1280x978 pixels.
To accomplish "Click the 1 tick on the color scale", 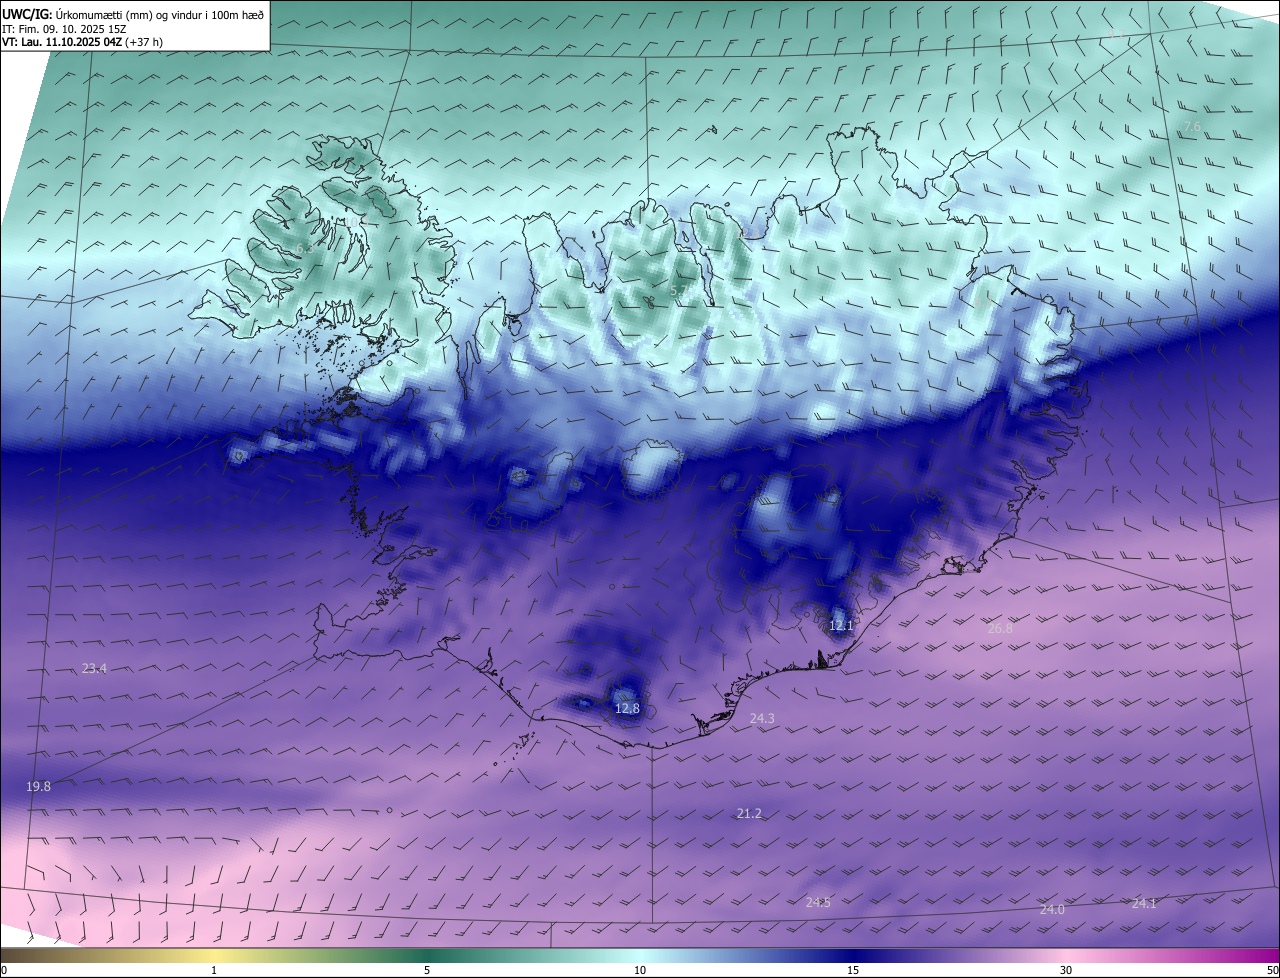I will click(x=214, y=970).
